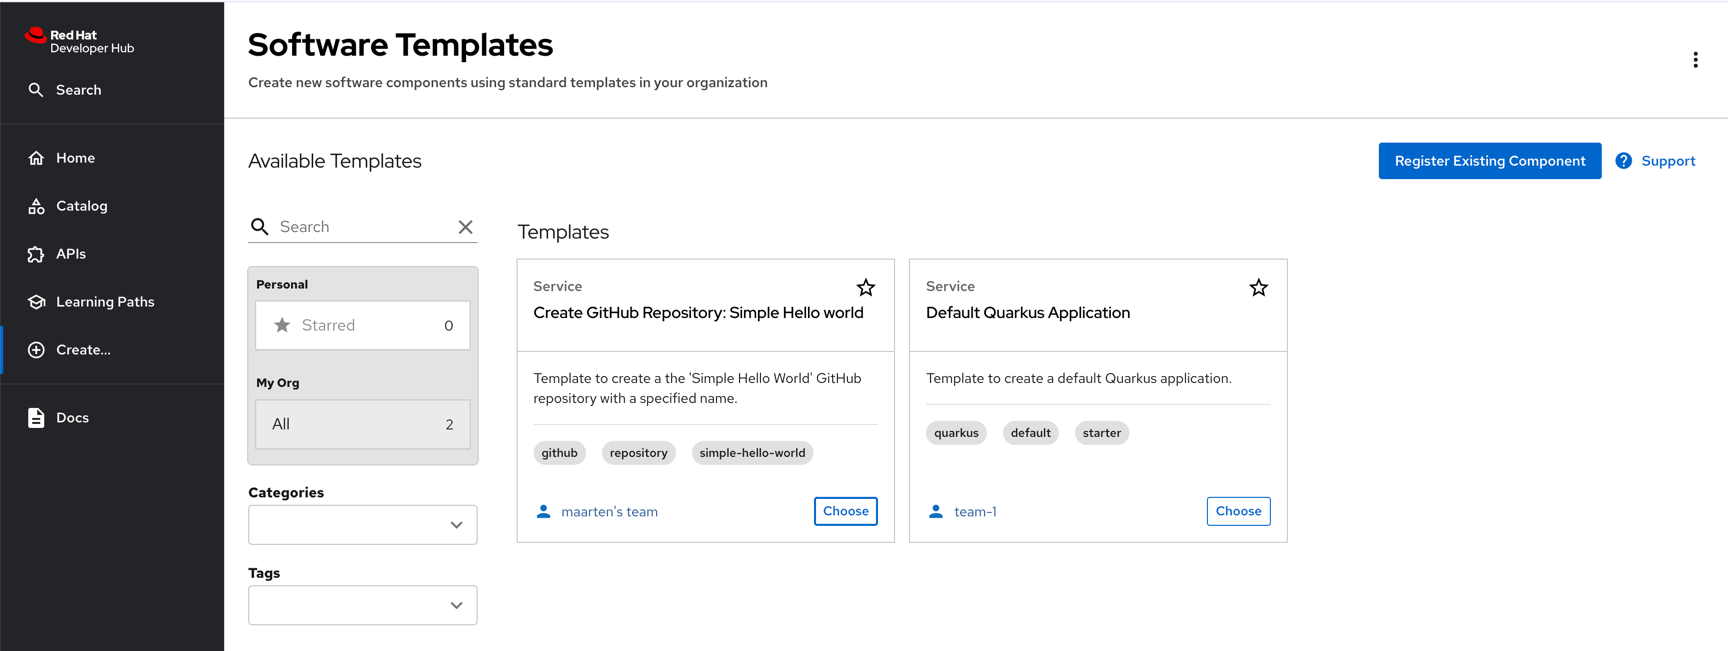Click the Categories dropdown chevron arrow
This screenshot has height=651, width=1728.
tap(456, 525)
